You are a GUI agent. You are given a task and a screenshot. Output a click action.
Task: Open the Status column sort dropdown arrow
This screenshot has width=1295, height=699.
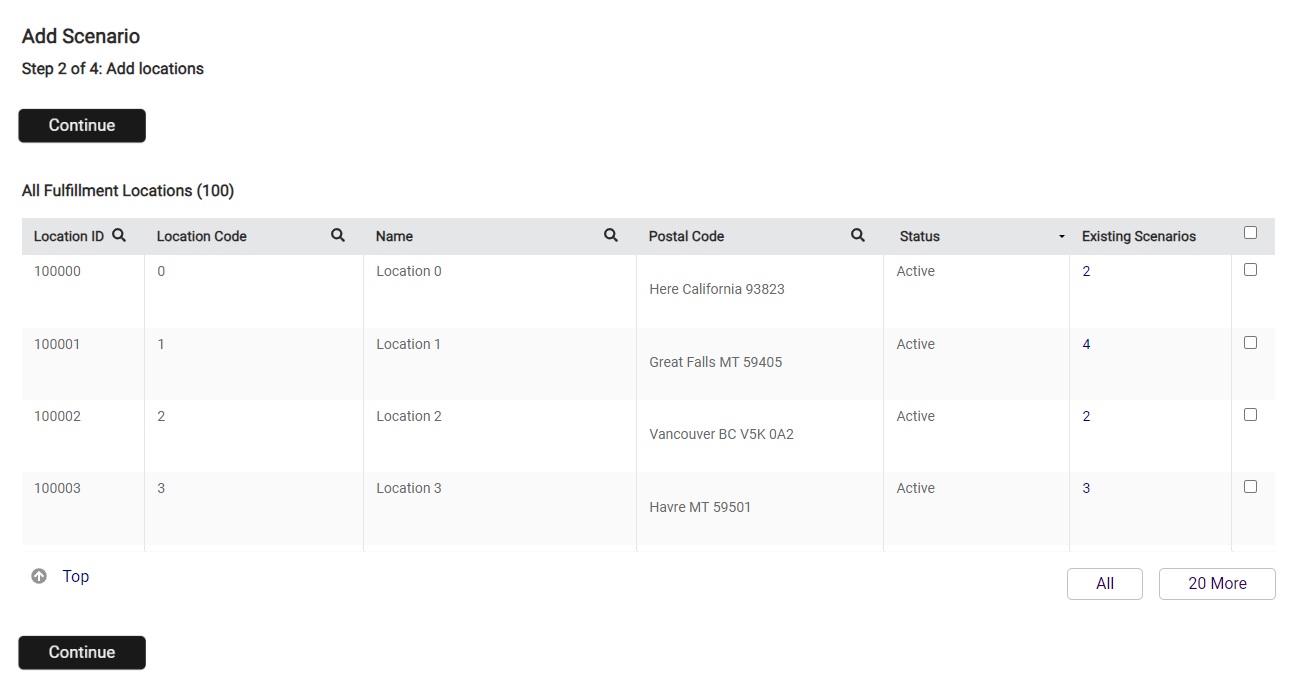point(1061,236)
